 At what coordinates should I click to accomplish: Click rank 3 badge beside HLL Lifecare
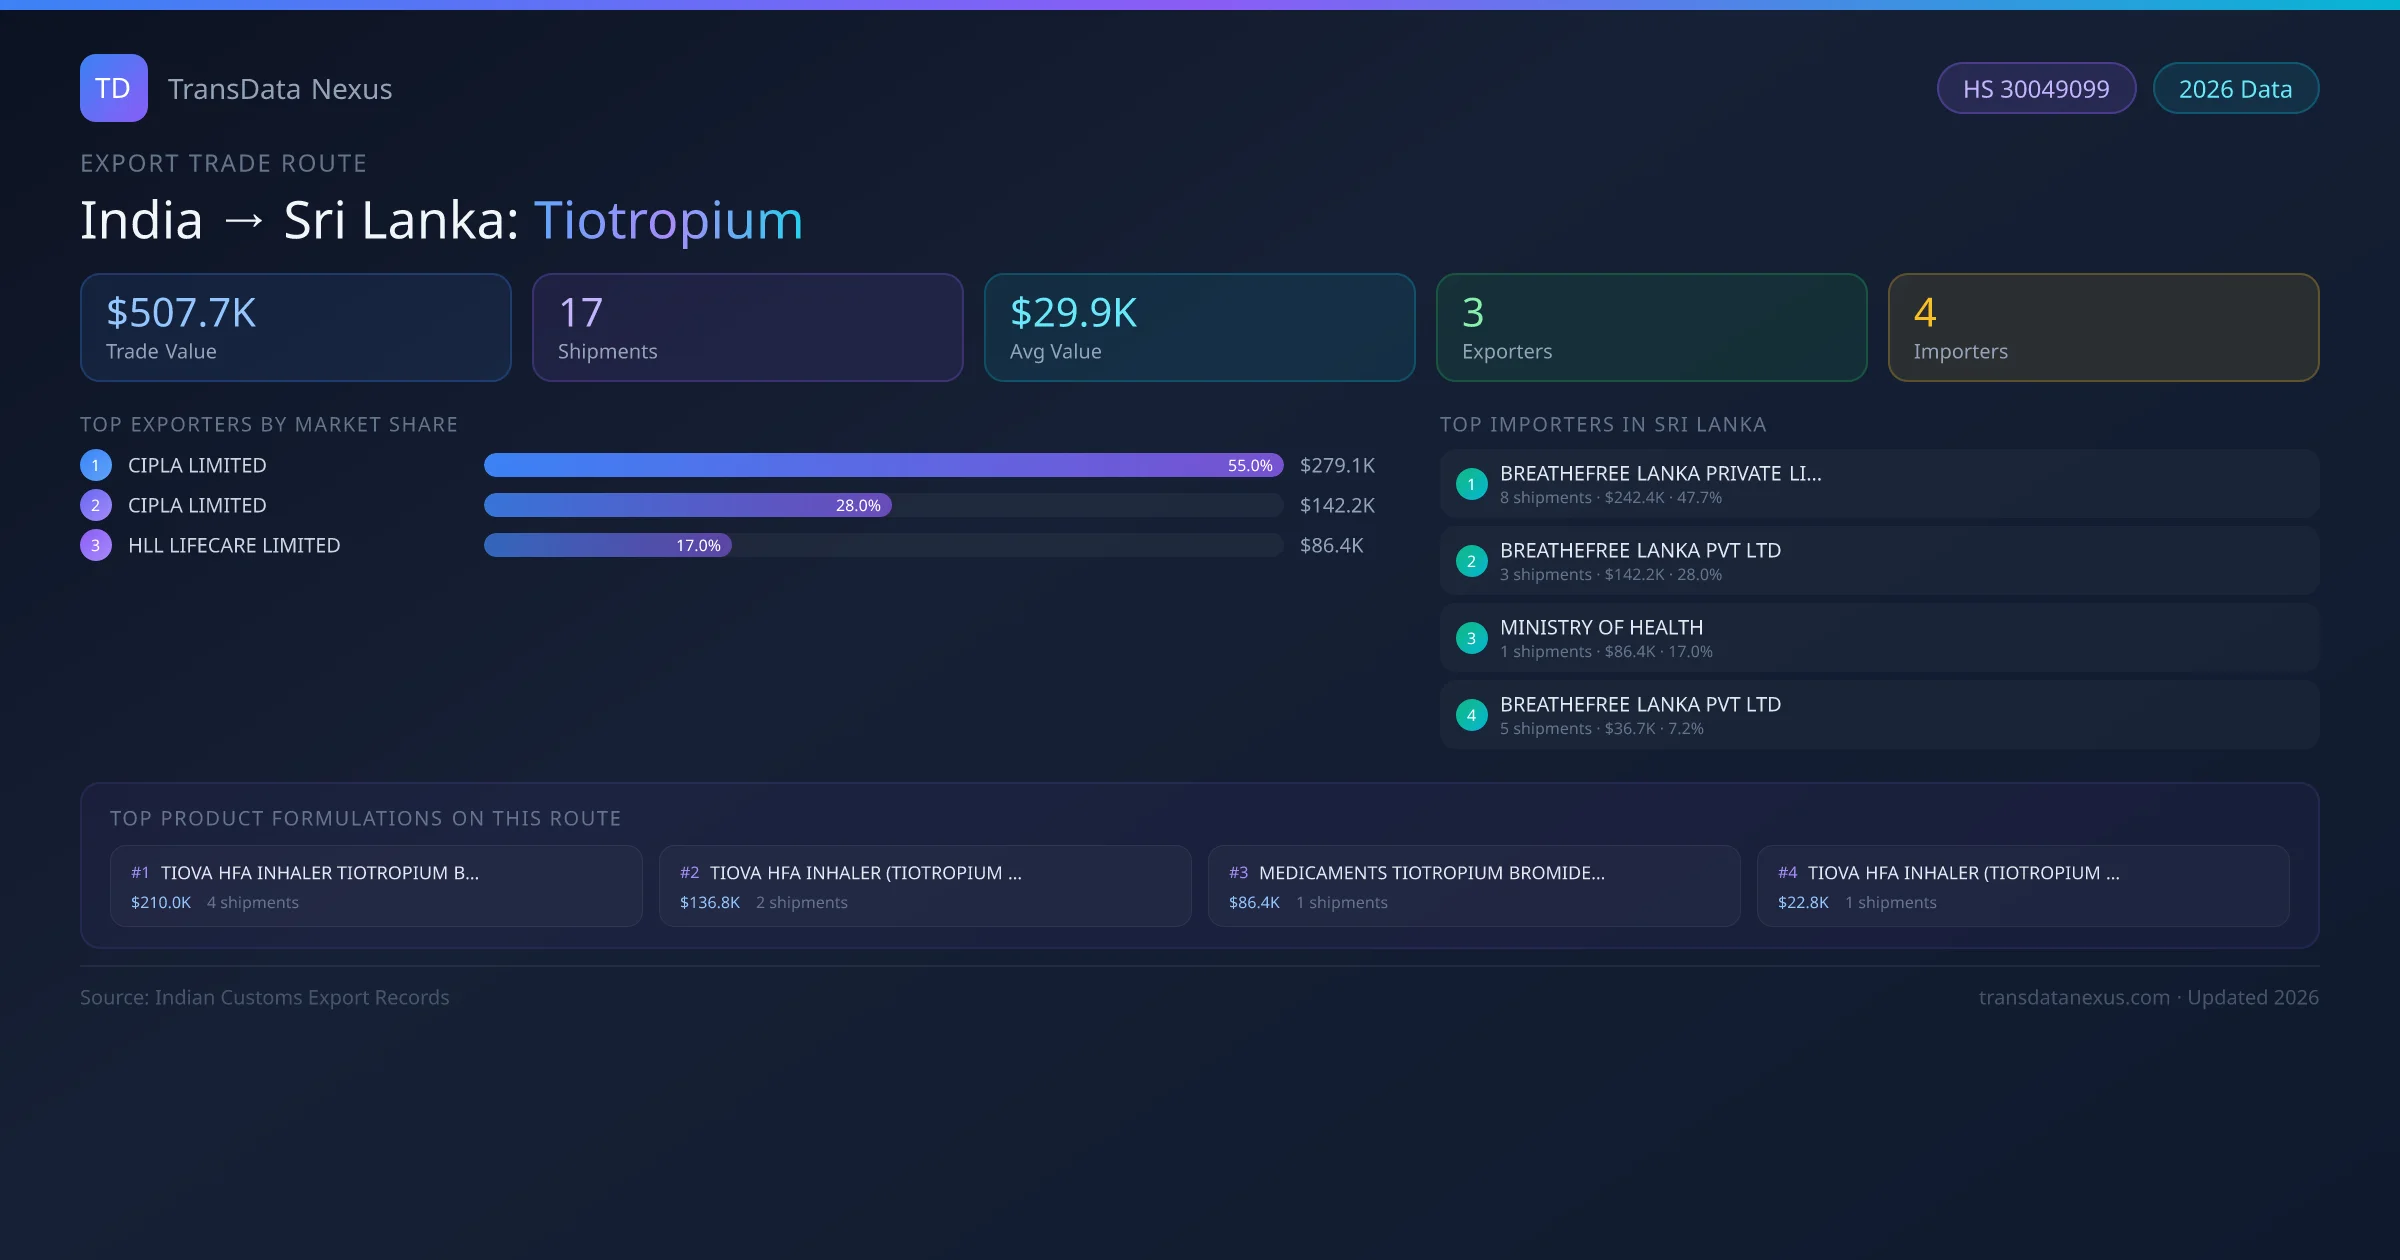96,545
